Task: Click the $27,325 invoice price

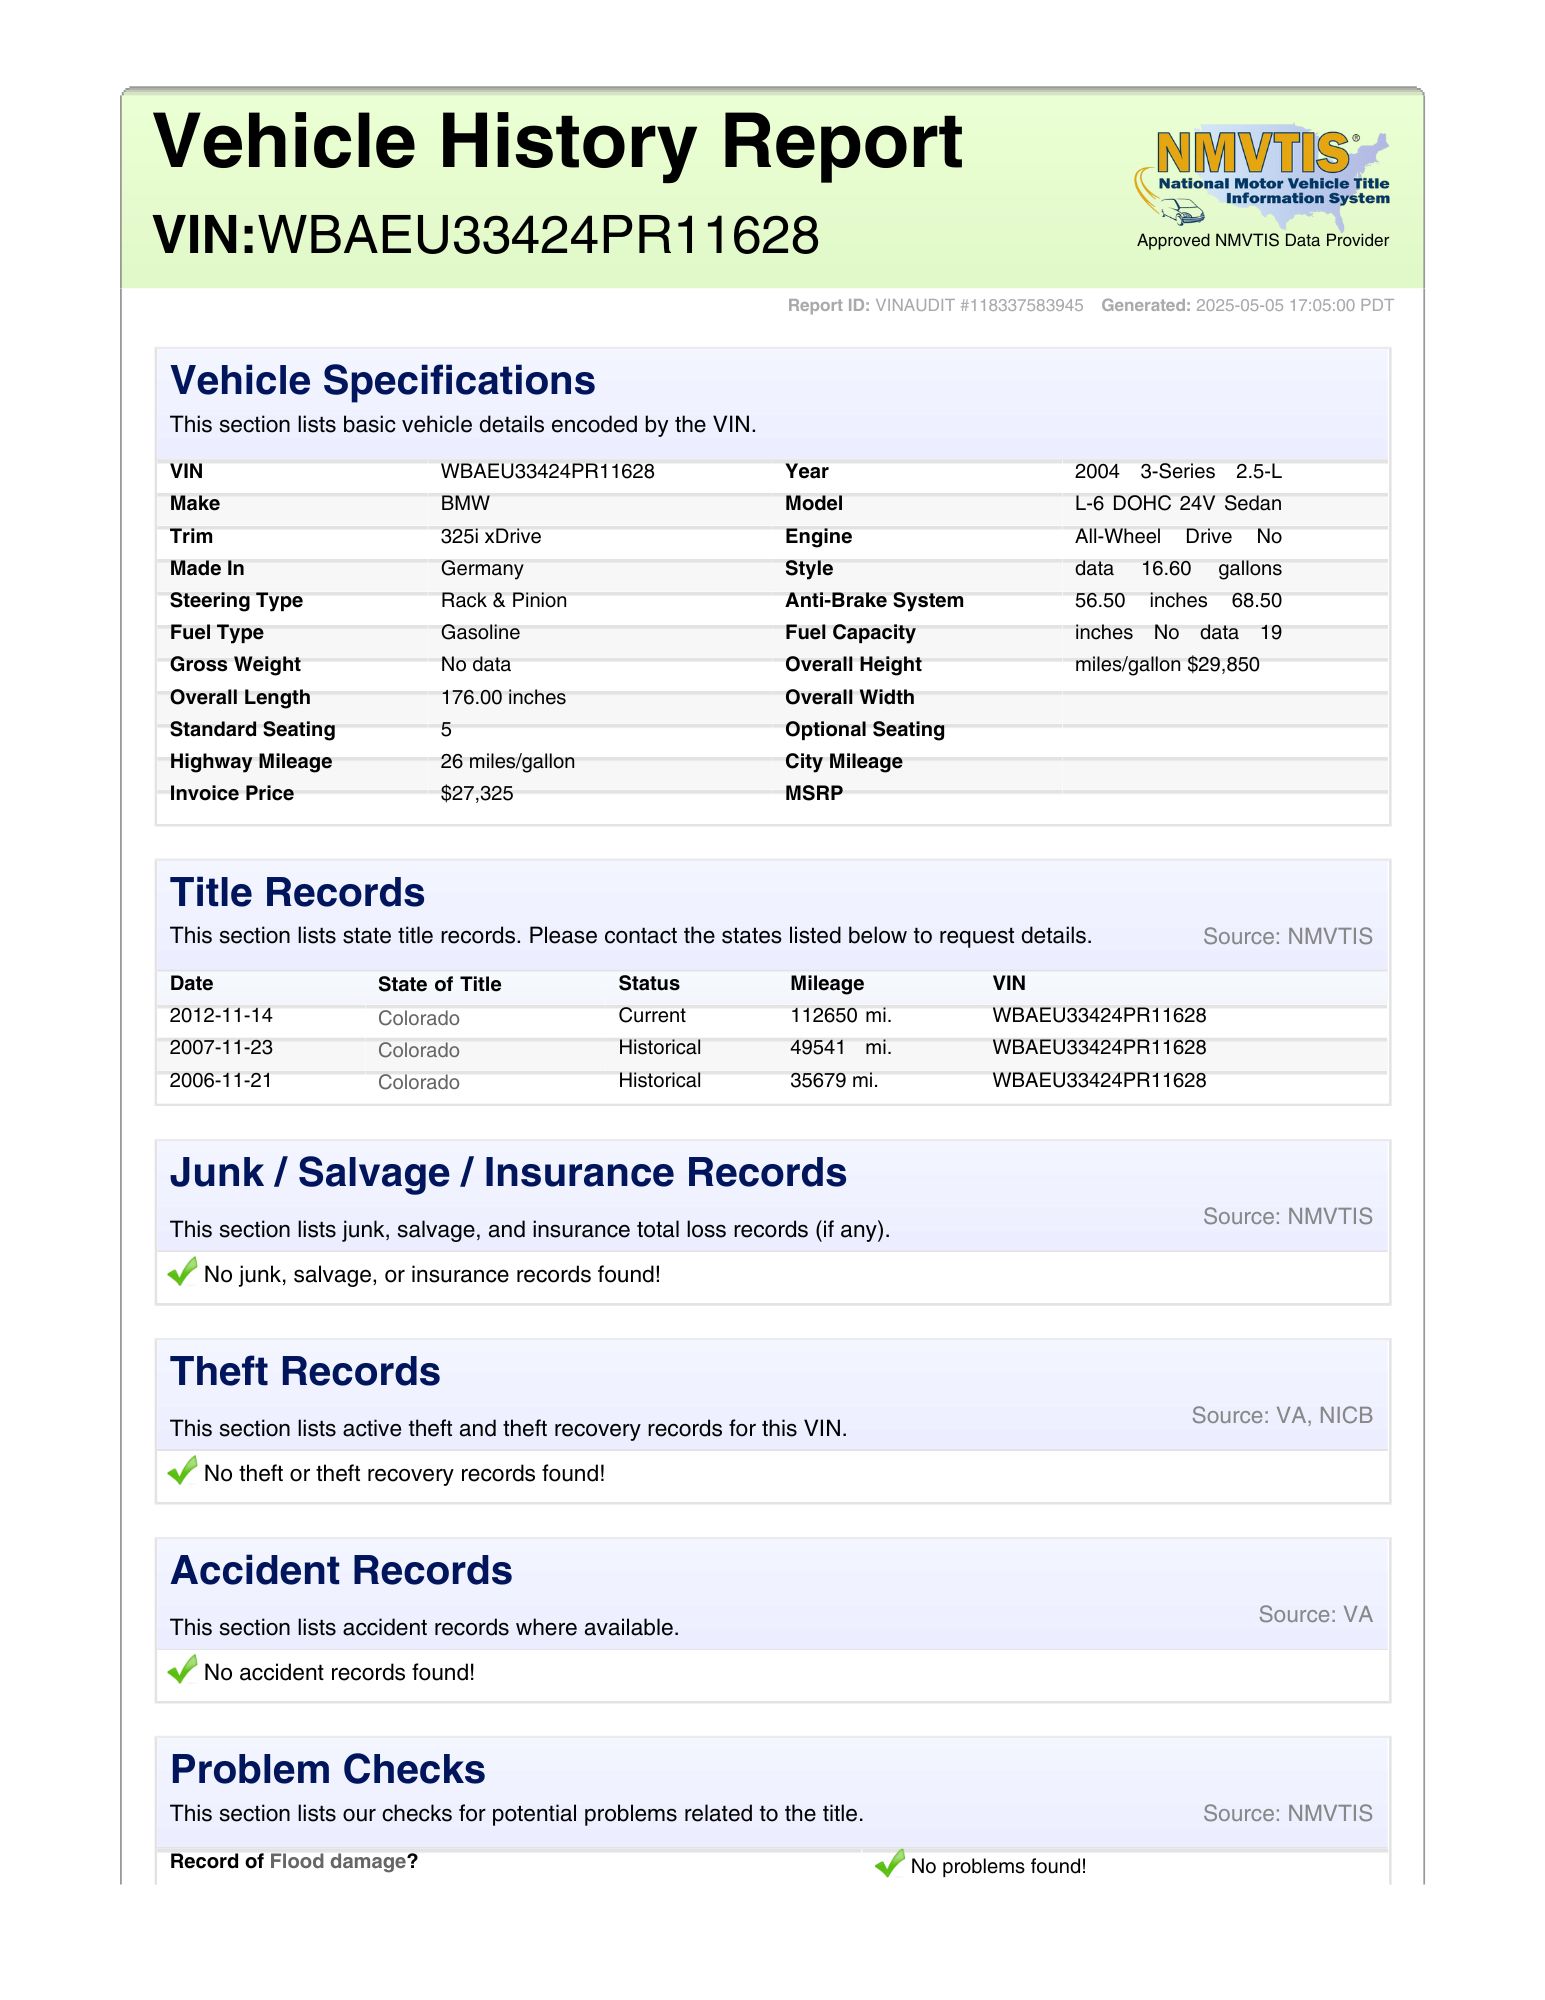Action: point(477,793)
